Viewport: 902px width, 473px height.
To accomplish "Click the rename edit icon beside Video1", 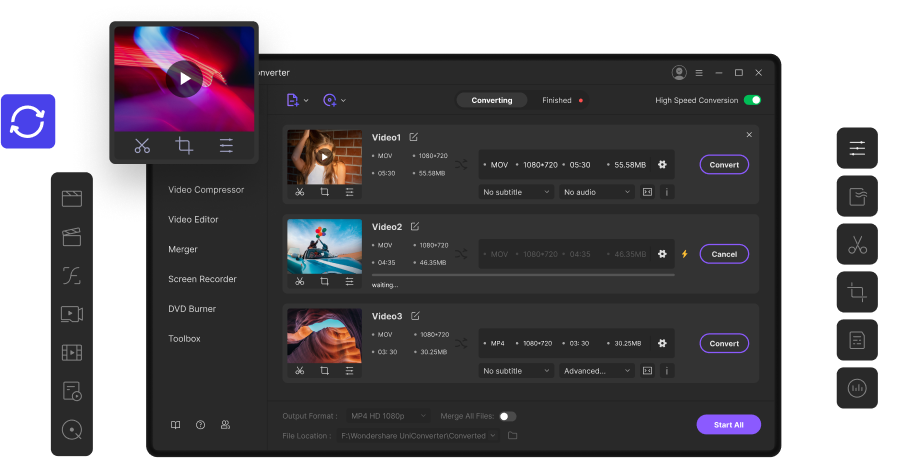I will (414, 137).
